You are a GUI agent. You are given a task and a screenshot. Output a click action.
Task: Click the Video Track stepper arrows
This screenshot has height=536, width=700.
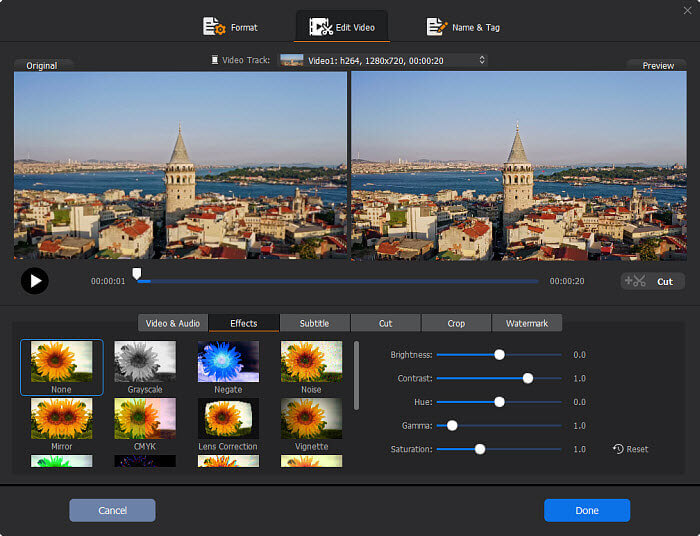click(482, 60)
